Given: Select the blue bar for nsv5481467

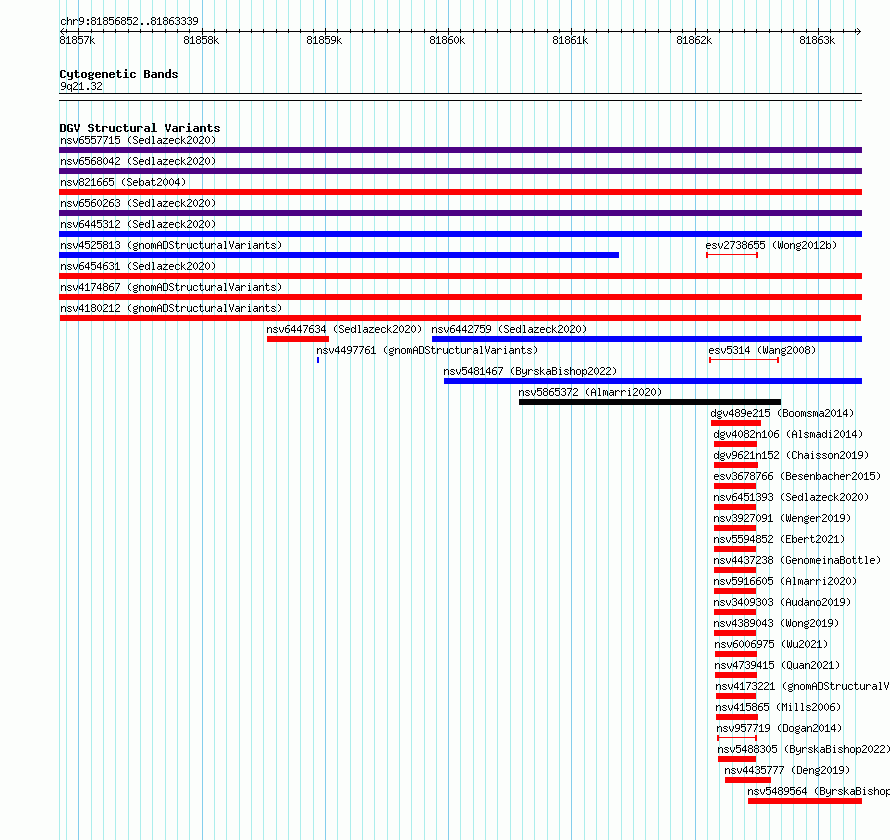Looking at the screenshot, I should [653, 381].
